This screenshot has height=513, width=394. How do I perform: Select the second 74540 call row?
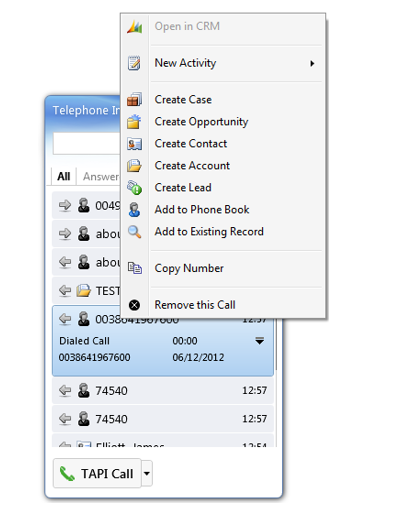coord(163,419)
